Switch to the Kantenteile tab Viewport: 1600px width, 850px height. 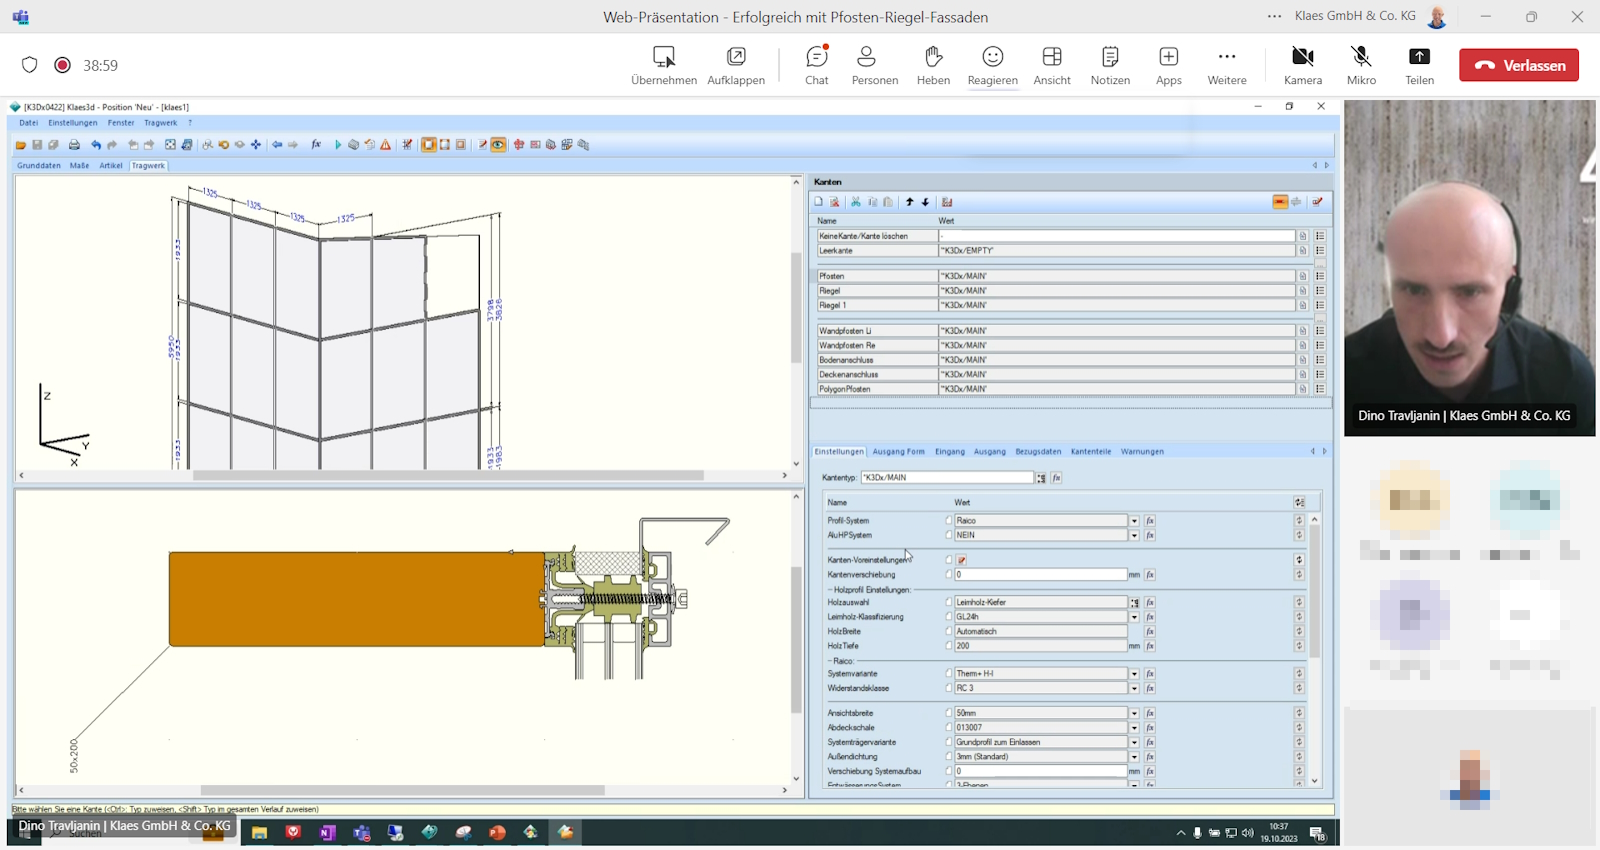tap(1091, 452)
